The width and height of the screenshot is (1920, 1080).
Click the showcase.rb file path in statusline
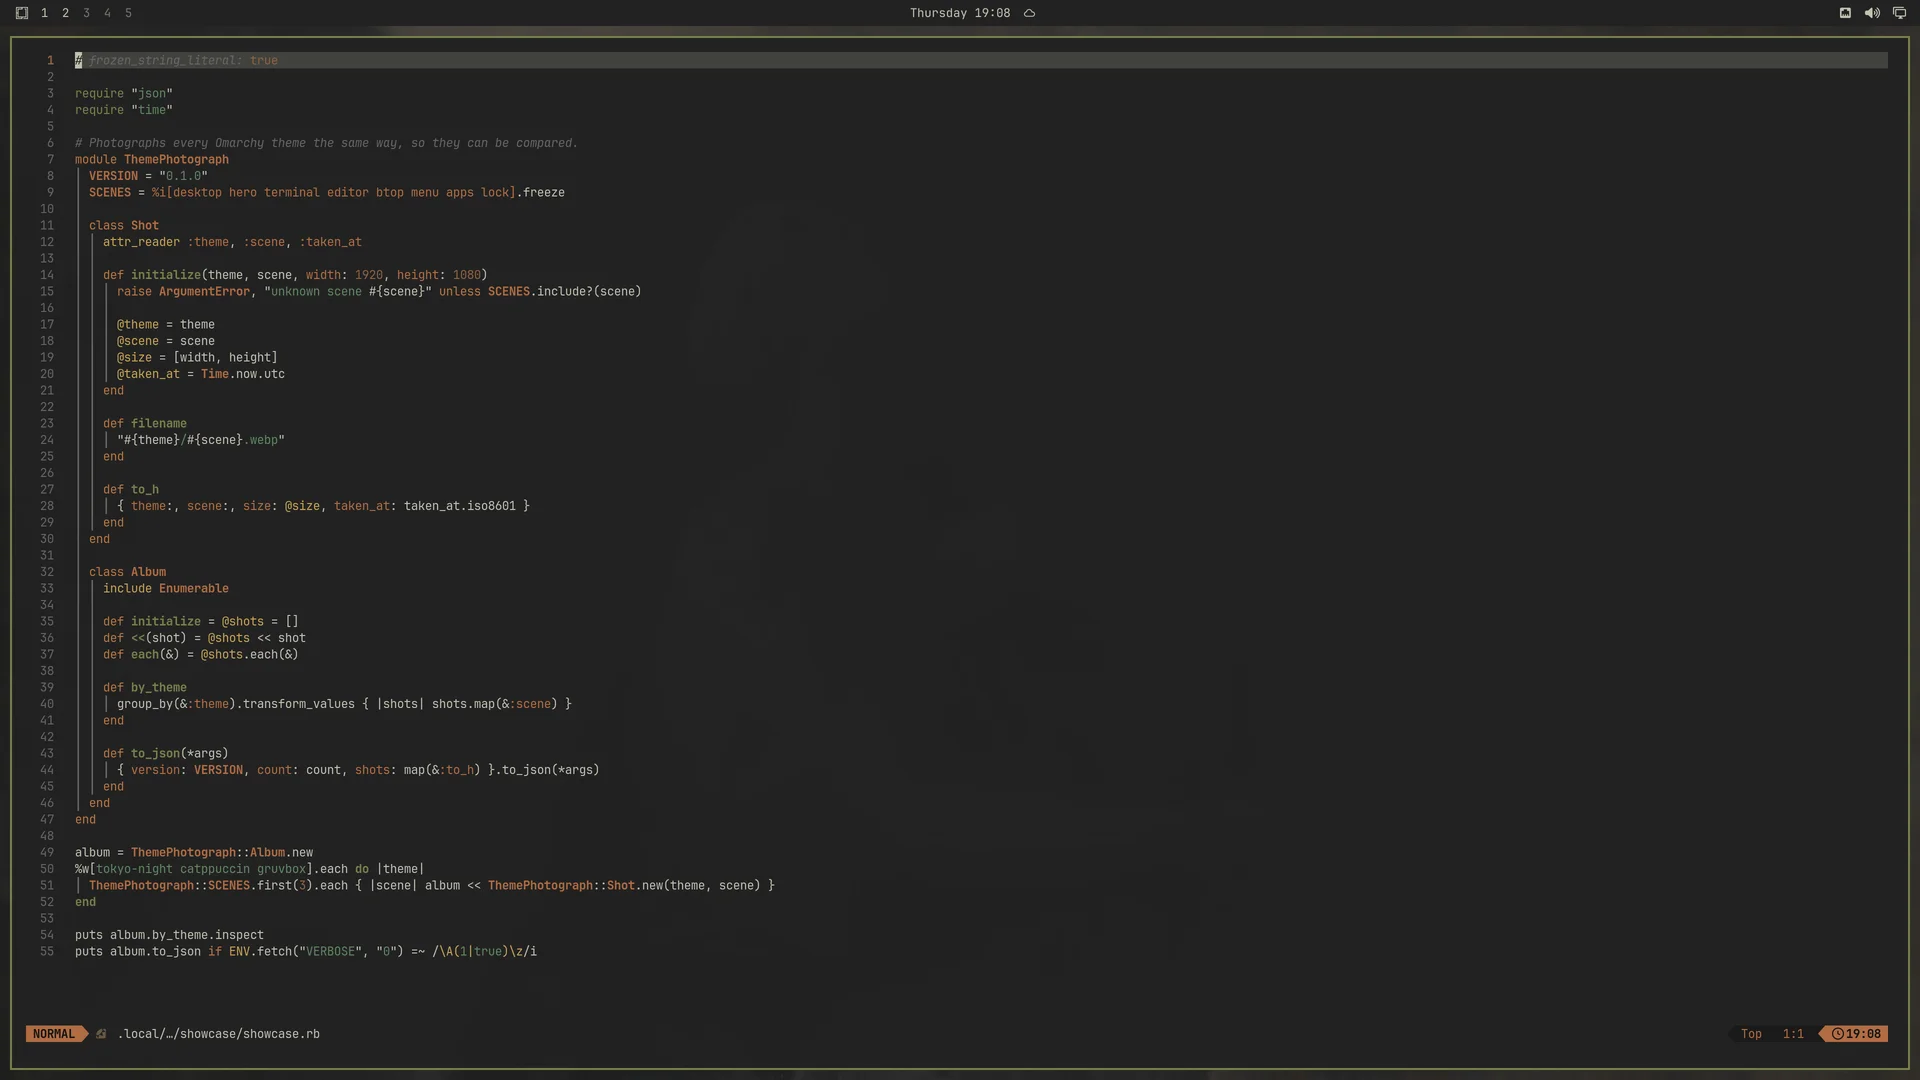(219, 1034)
